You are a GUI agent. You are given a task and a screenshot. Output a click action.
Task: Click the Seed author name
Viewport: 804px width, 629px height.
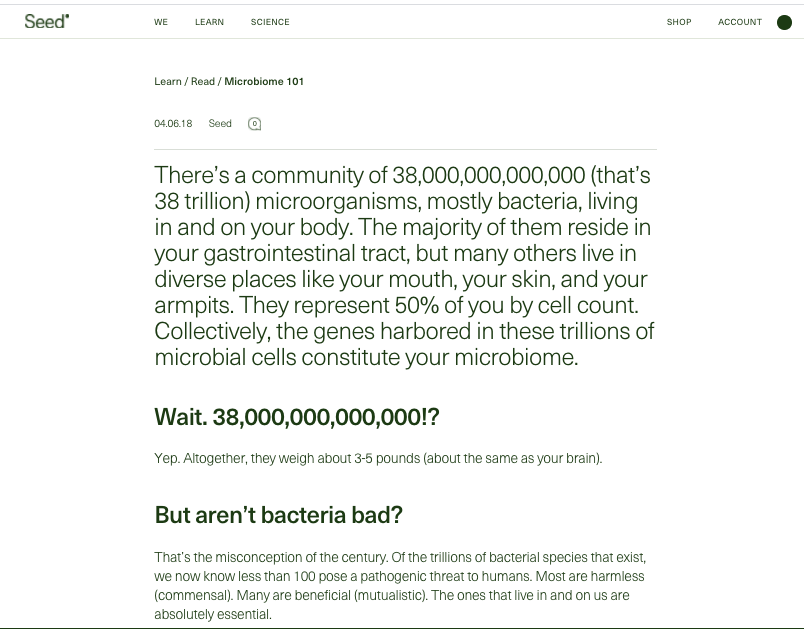pos(220,124)
